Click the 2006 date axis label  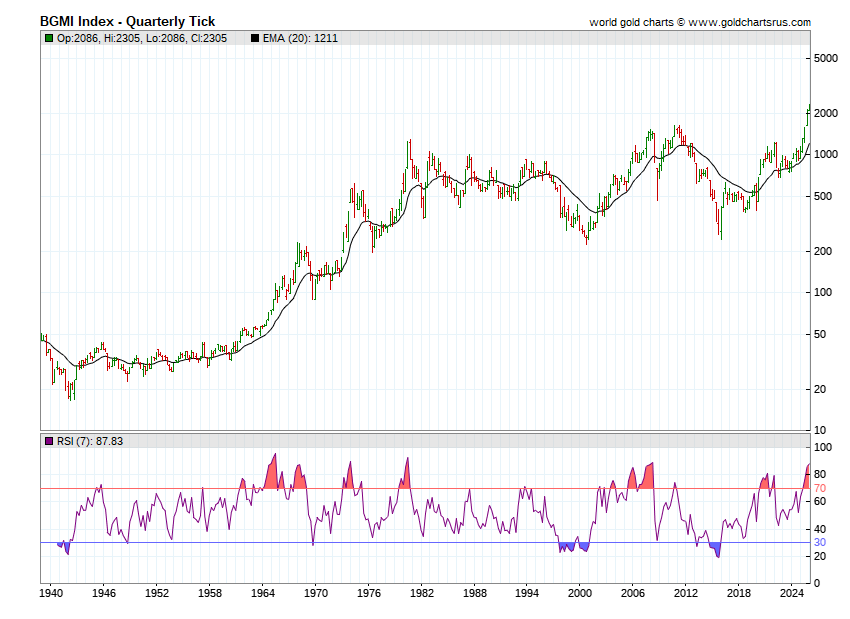(632, 593)
